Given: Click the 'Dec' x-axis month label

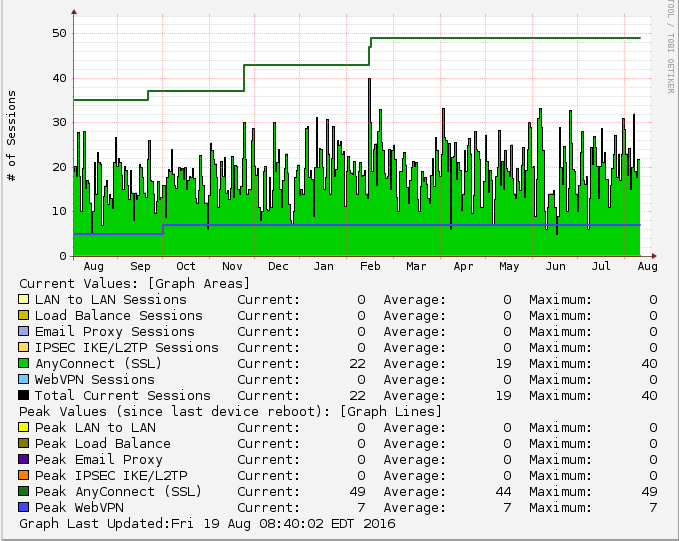Looking at the screenshot, I should pyautogui.click(x=278, y=266).
